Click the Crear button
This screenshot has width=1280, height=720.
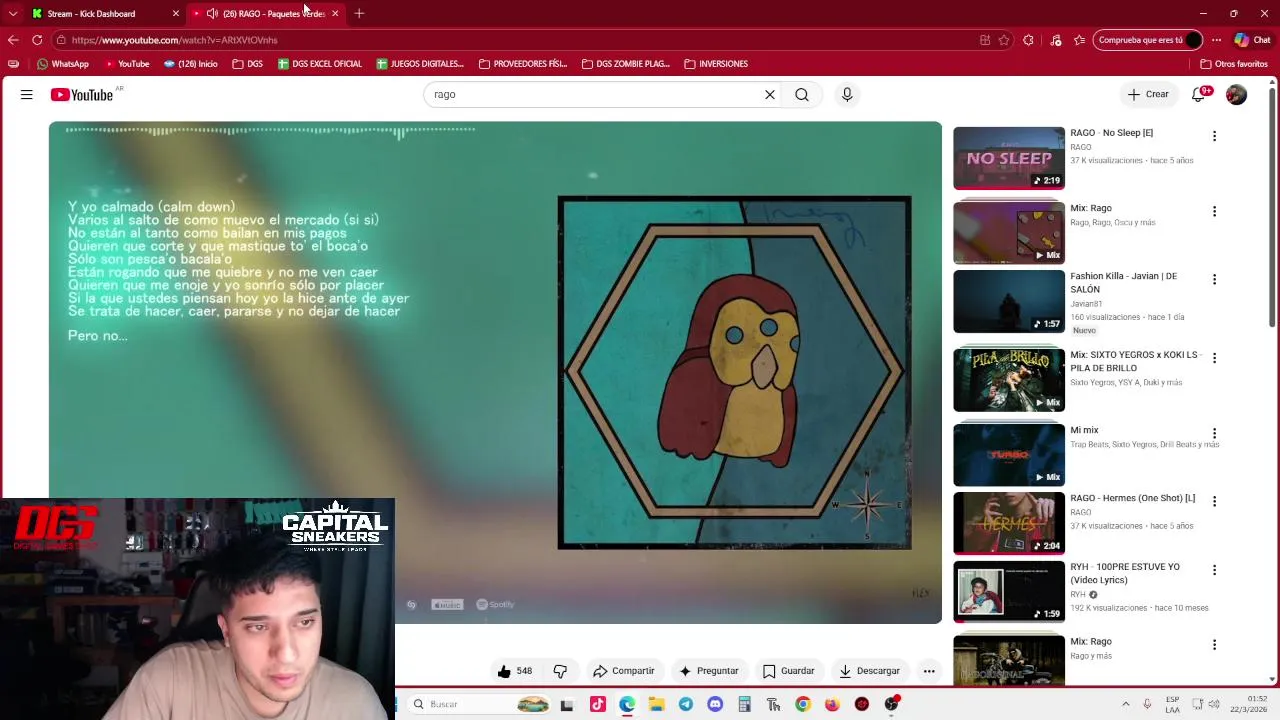click(x=1147, y=94)
